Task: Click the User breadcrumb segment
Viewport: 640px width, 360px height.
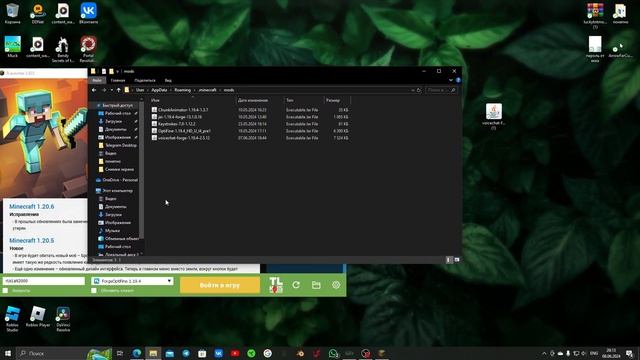Action: pyautogui.click(x=140, y=90)
